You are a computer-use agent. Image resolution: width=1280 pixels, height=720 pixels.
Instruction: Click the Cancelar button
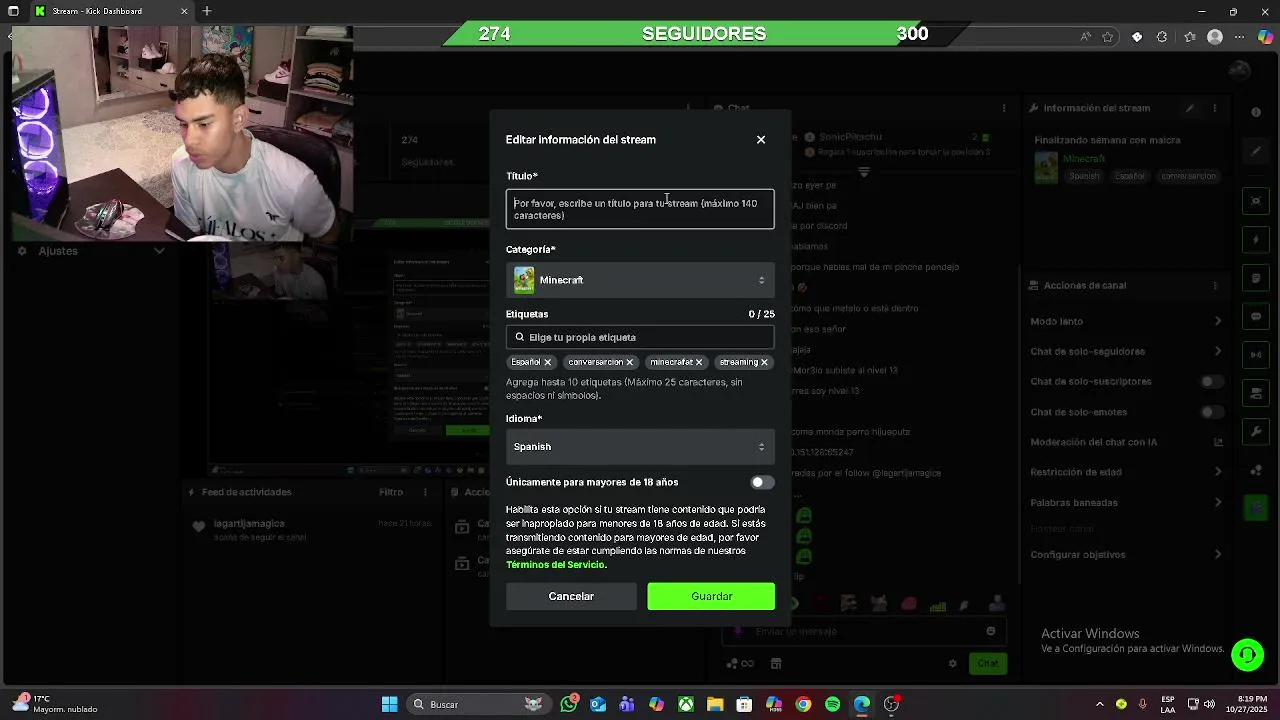(571, 596)
